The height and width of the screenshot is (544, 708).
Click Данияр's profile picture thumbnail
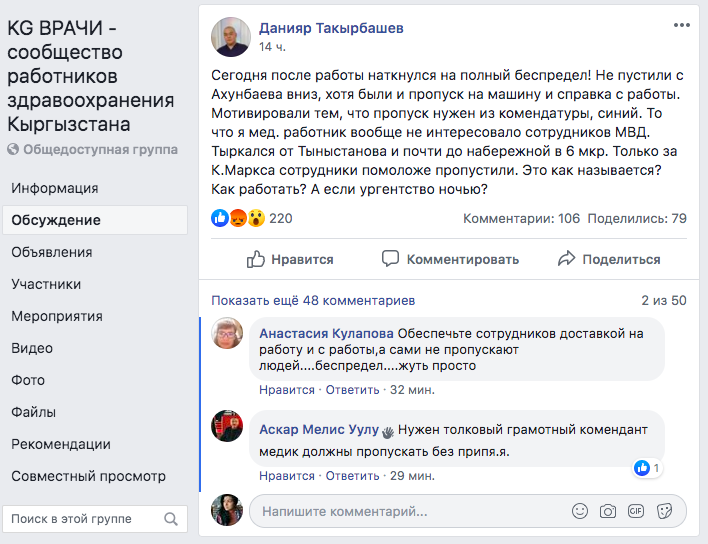click(x=230, y=37)
